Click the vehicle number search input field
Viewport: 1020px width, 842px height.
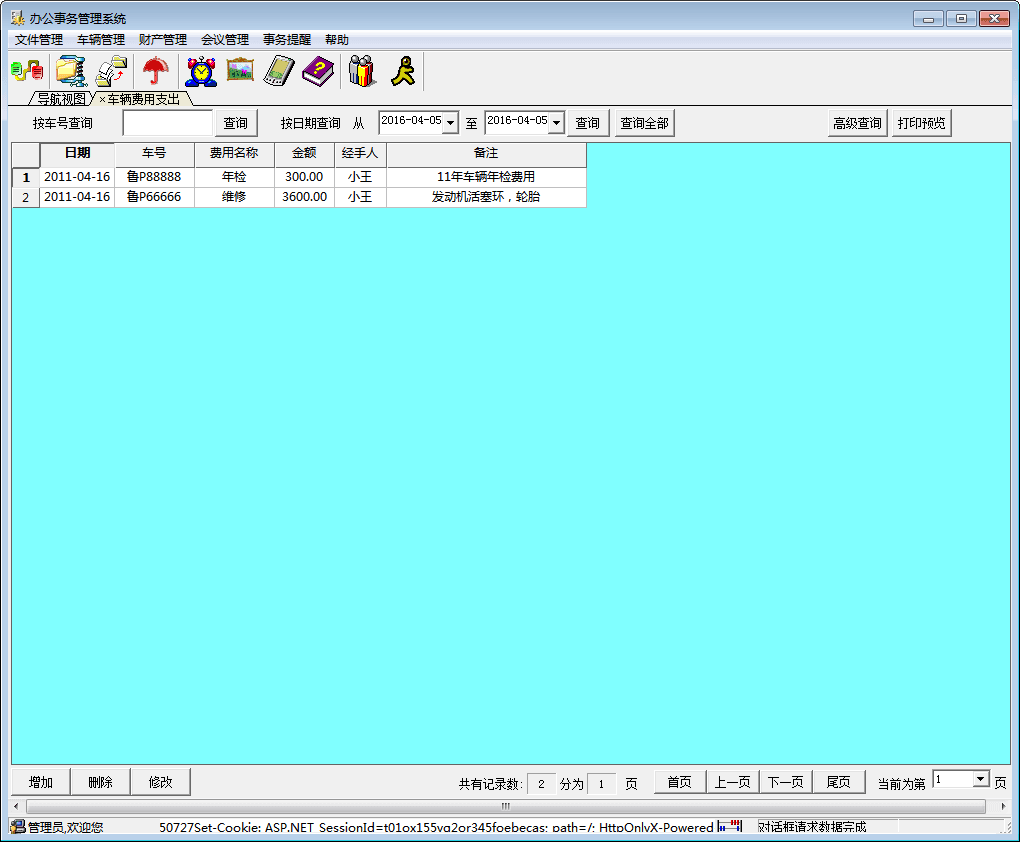coord(167,123)
